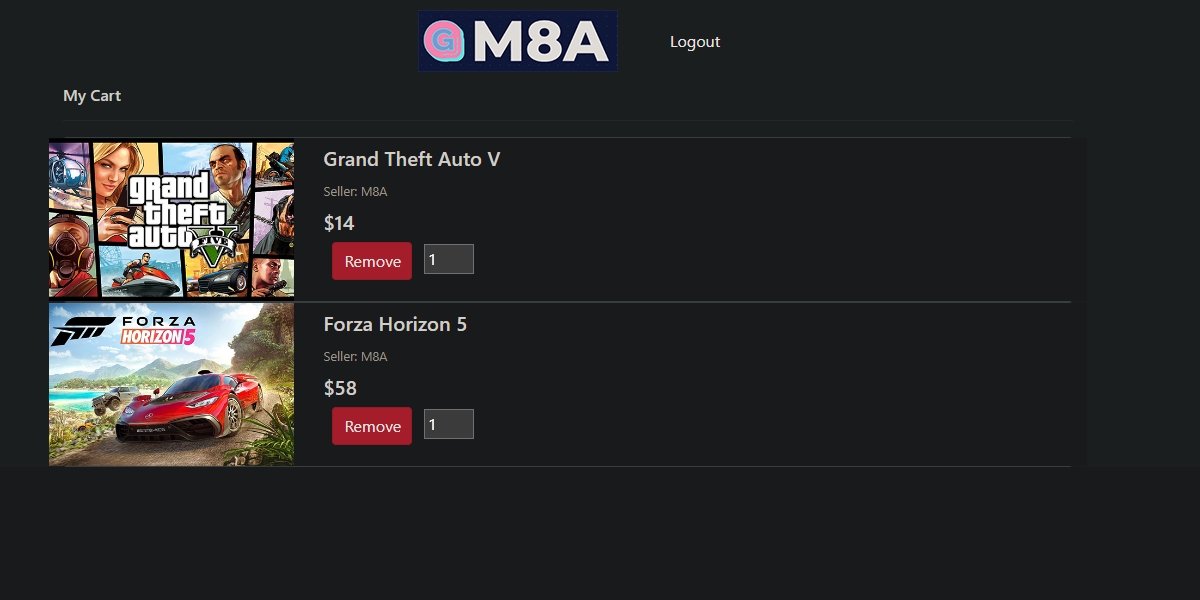Click the M8A lettering in the logo

pos(541,42)
